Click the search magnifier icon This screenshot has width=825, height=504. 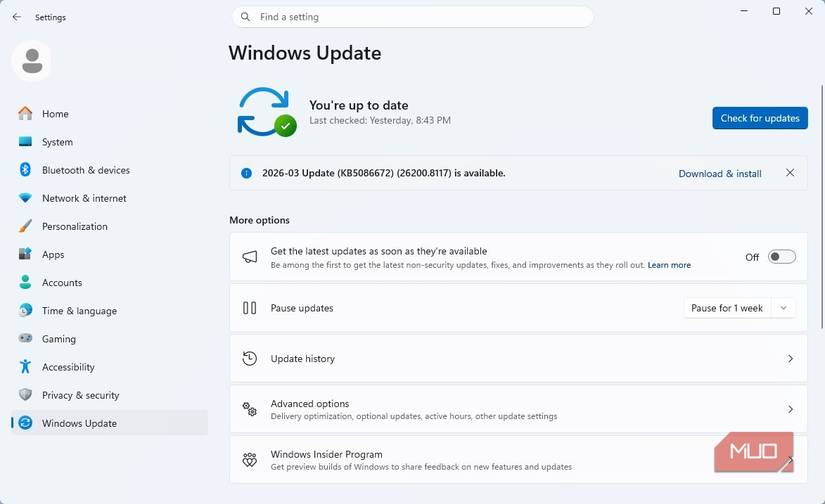coord(245,17)
